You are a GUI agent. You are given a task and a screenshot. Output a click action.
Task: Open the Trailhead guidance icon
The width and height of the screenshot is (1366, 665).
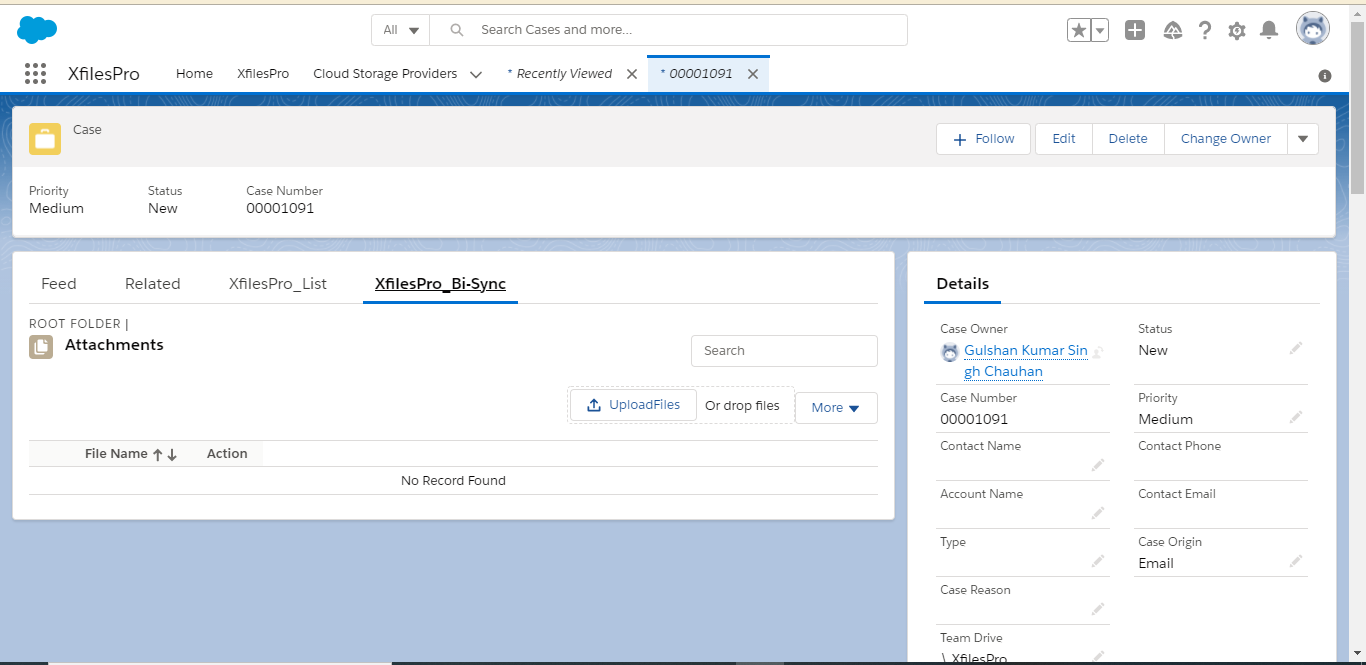pos(1173,30)
